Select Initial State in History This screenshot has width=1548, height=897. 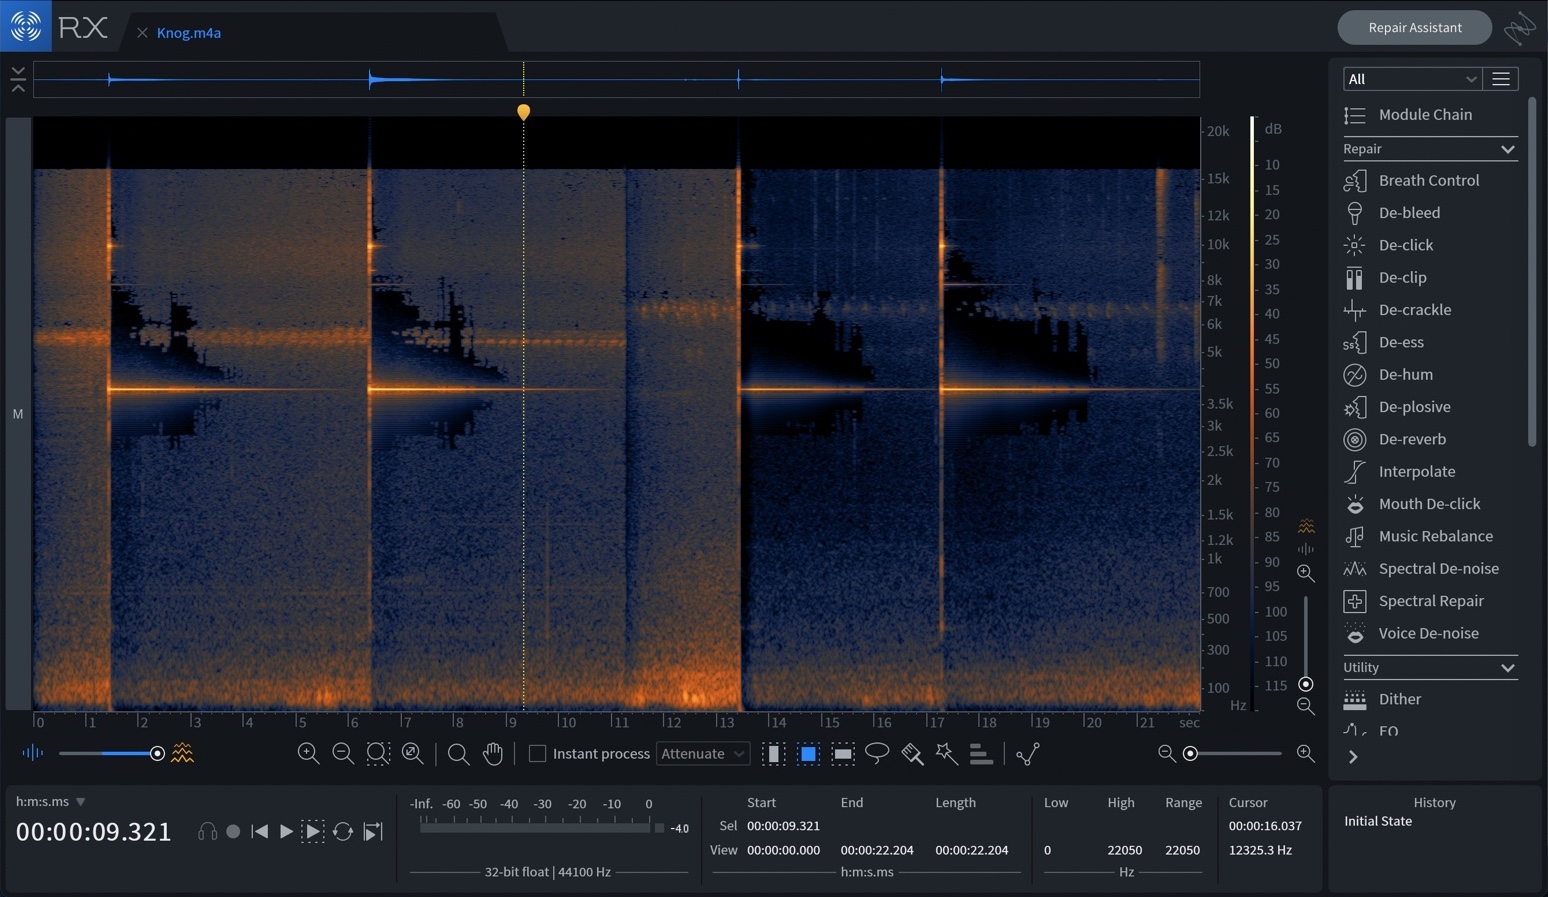[1378, 821]
